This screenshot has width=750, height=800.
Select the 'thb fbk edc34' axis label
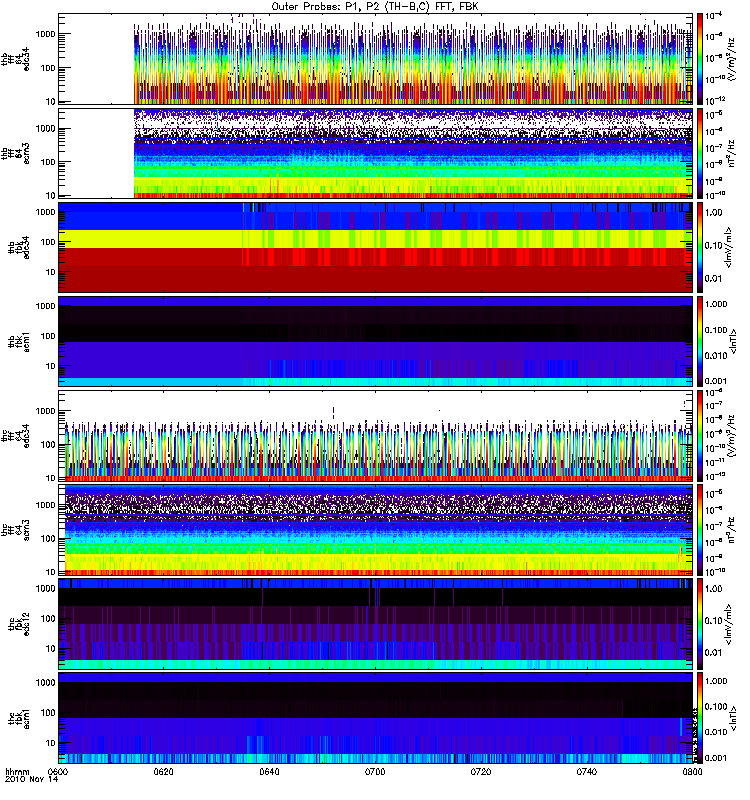(19, 247)
